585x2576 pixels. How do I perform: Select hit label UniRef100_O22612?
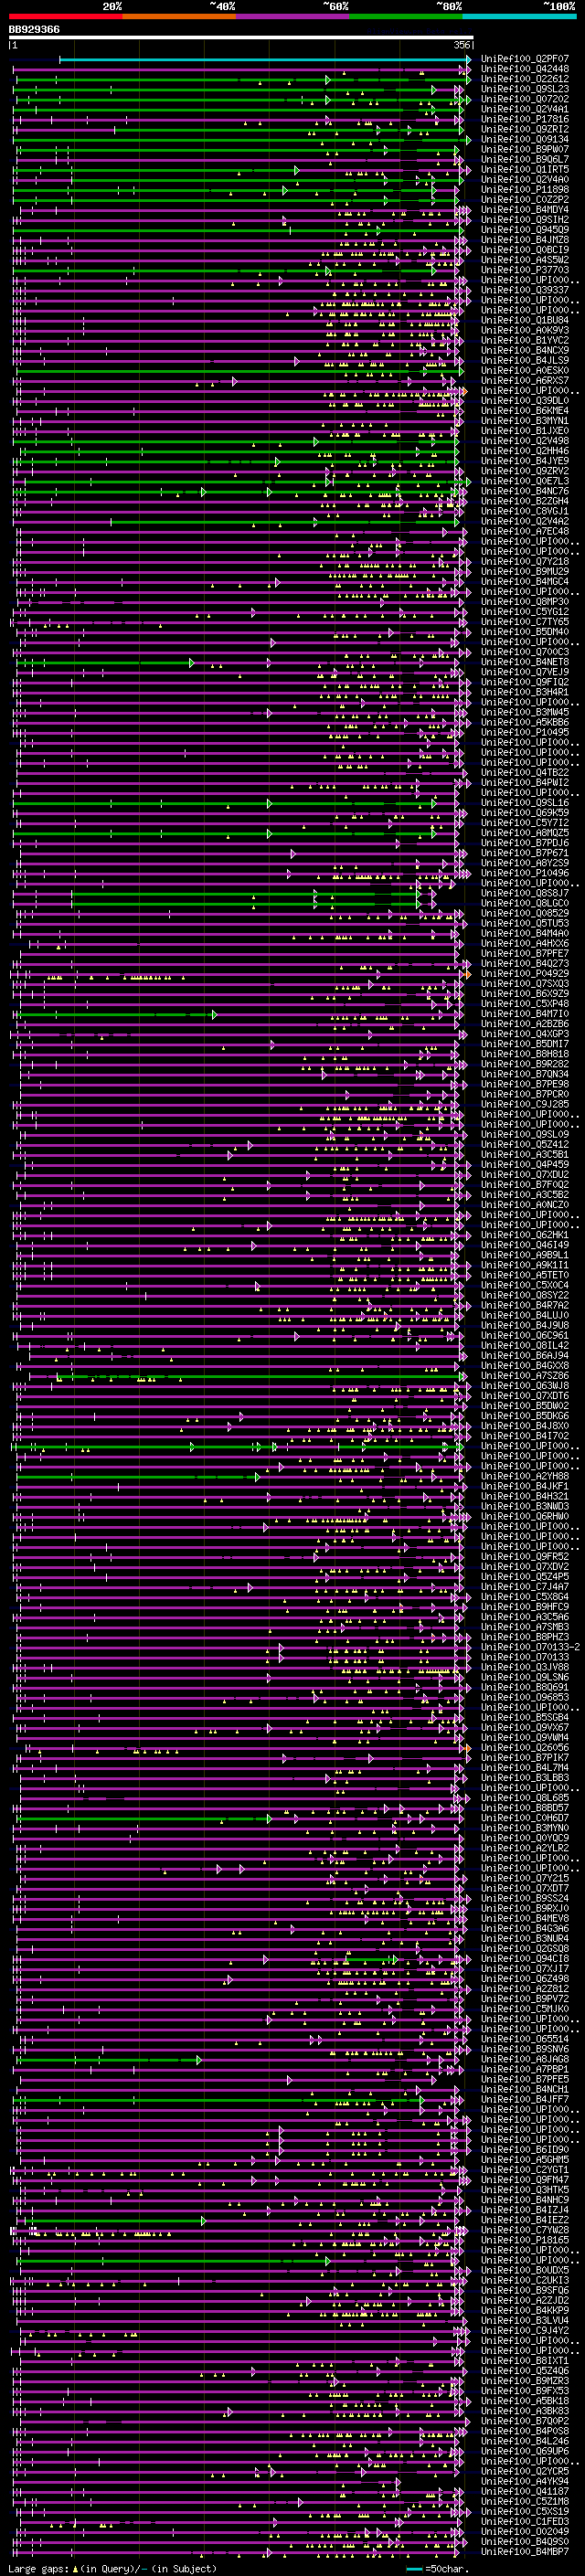tap(525, 79)
